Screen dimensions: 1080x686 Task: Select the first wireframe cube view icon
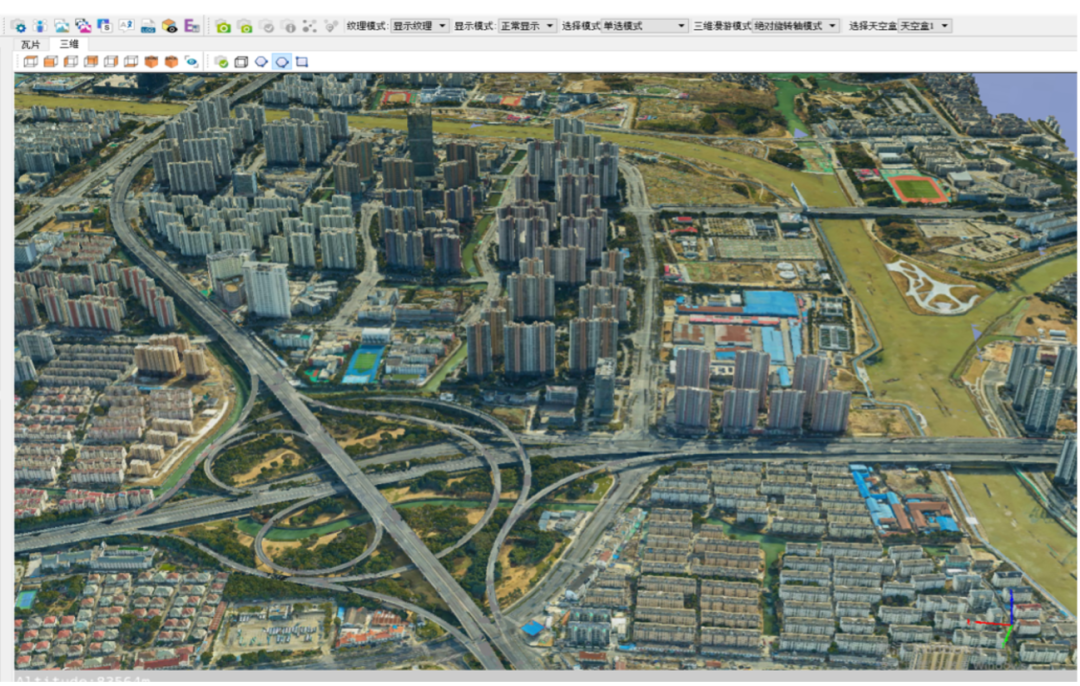(x=30, y=62)
